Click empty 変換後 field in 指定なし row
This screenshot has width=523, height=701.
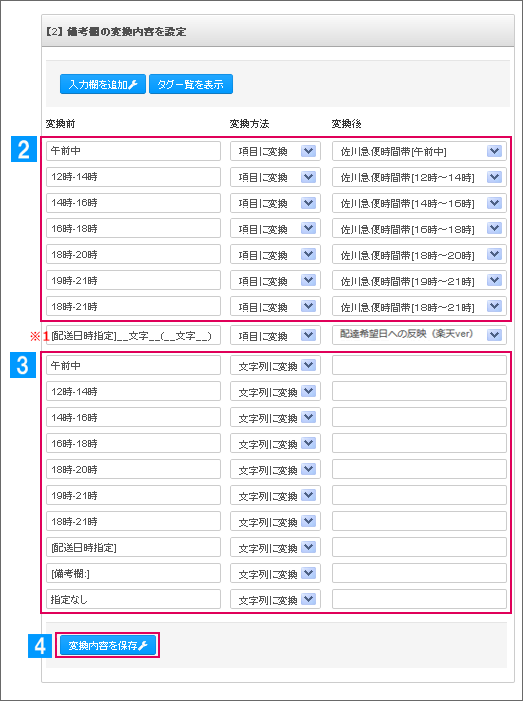point(419,599)
